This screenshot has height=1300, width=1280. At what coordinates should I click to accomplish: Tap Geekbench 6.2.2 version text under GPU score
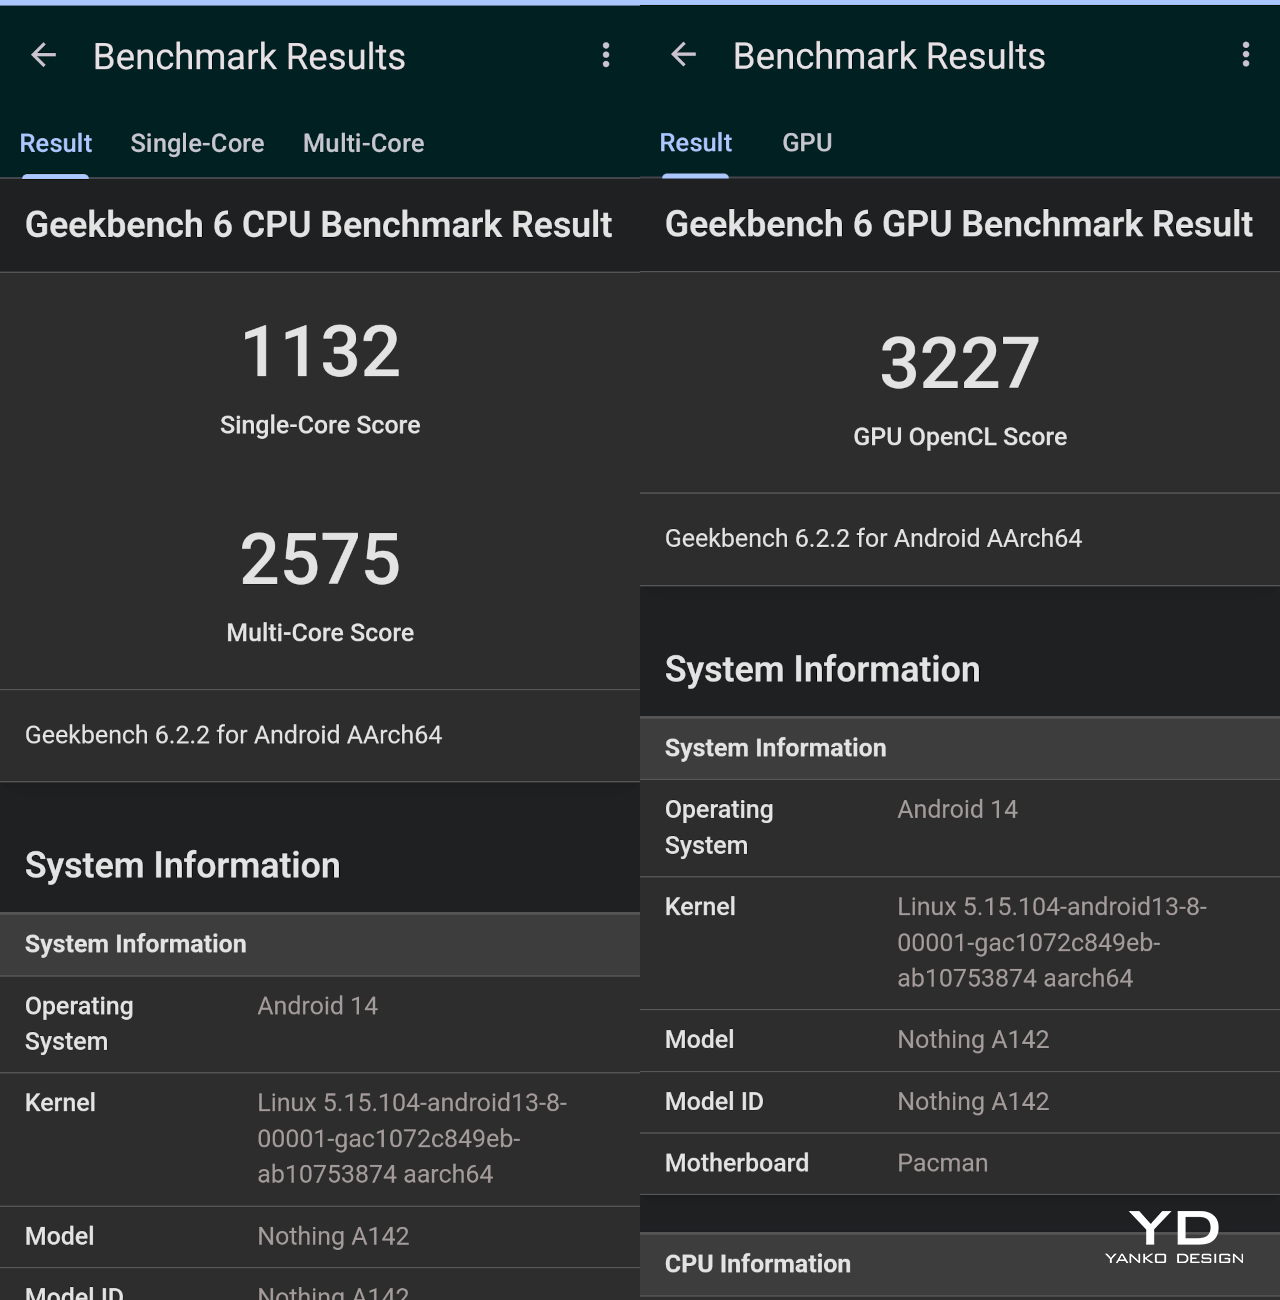pos(873,539)
